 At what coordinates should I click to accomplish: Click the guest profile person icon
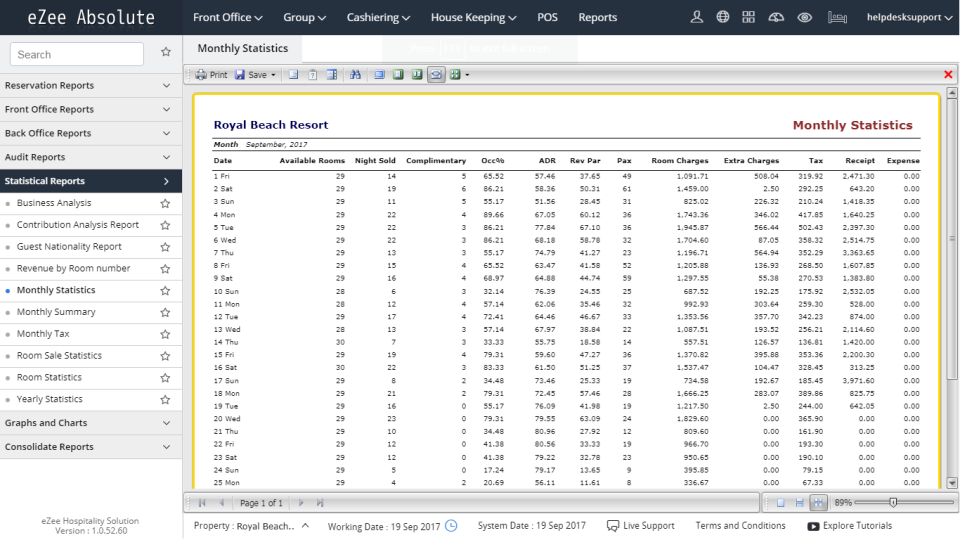(697, 17)
